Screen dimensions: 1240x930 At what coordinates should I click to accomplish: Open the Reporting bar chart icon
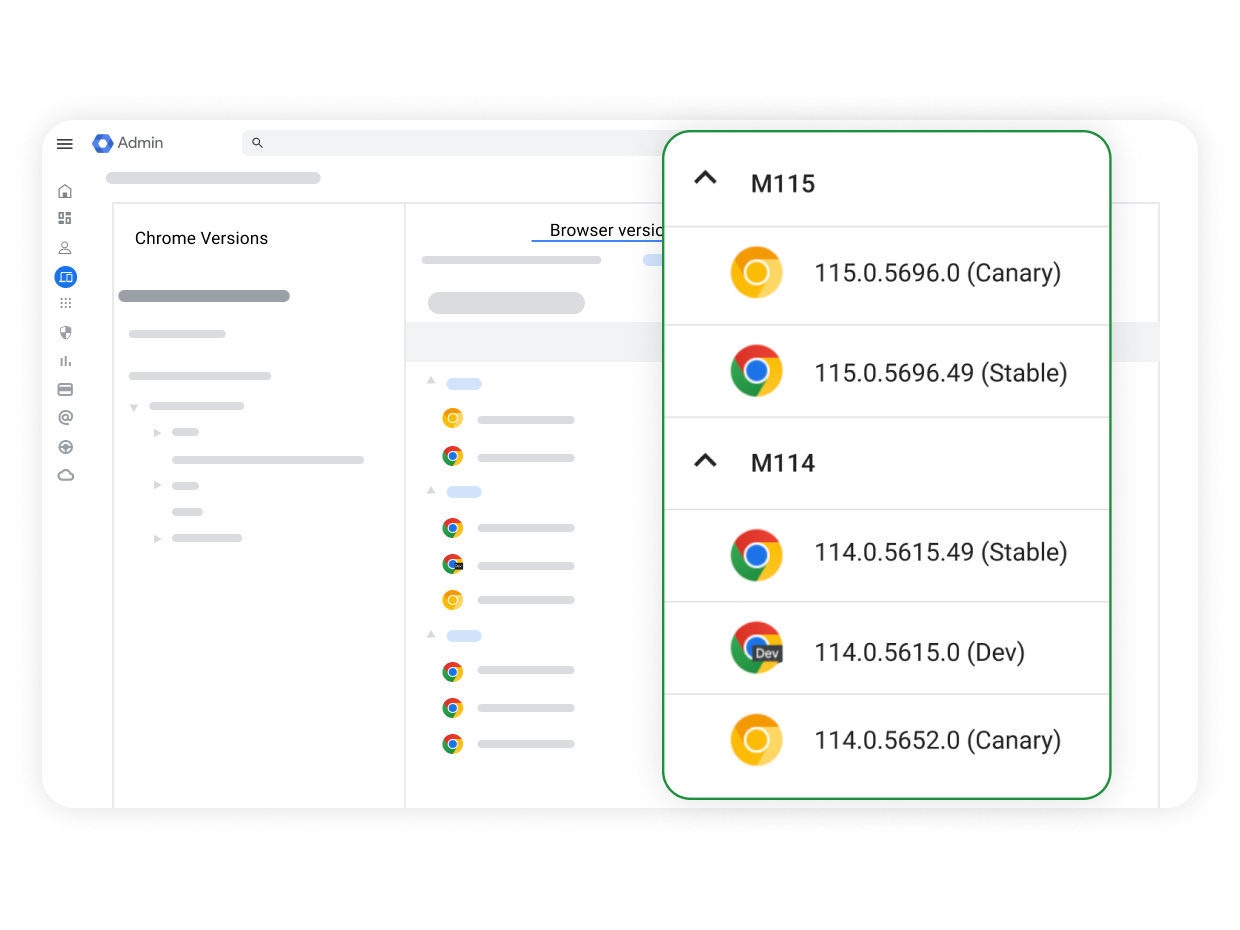tap(66, 361)
